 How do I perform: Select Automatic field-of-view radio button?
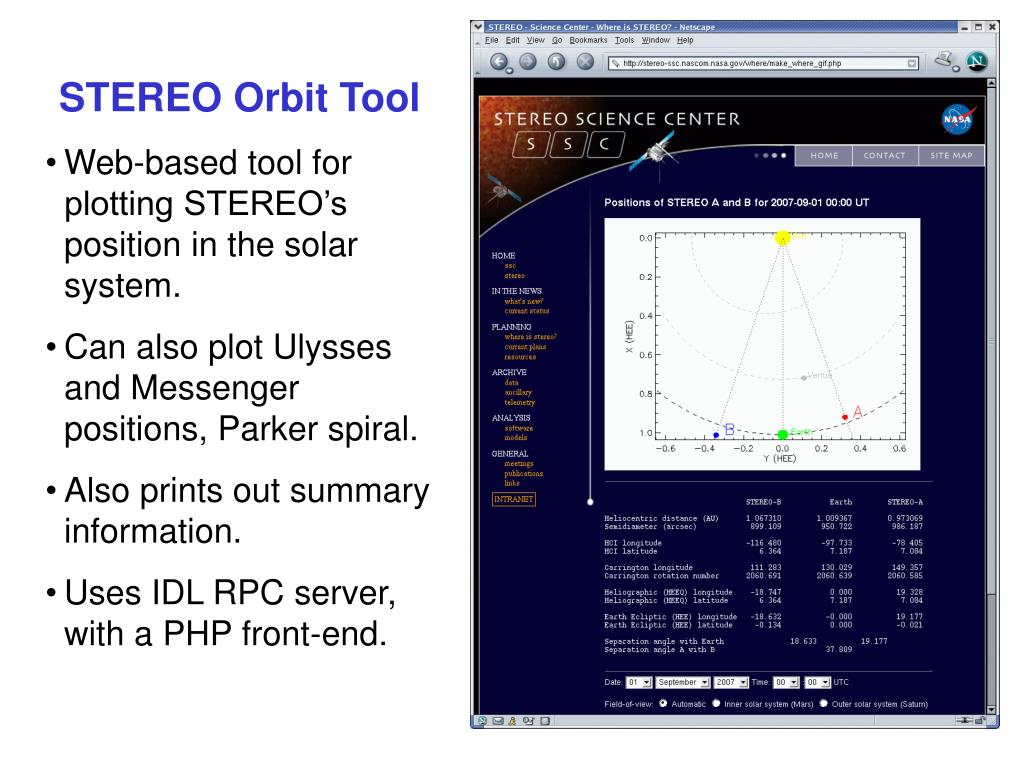pyautogui.click(x=663, y=703)
